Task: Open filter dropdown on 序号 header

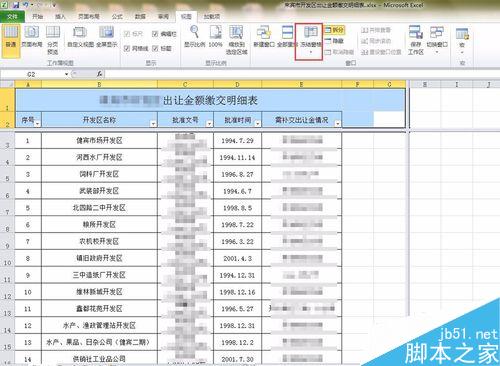Action: pos(37,124)
